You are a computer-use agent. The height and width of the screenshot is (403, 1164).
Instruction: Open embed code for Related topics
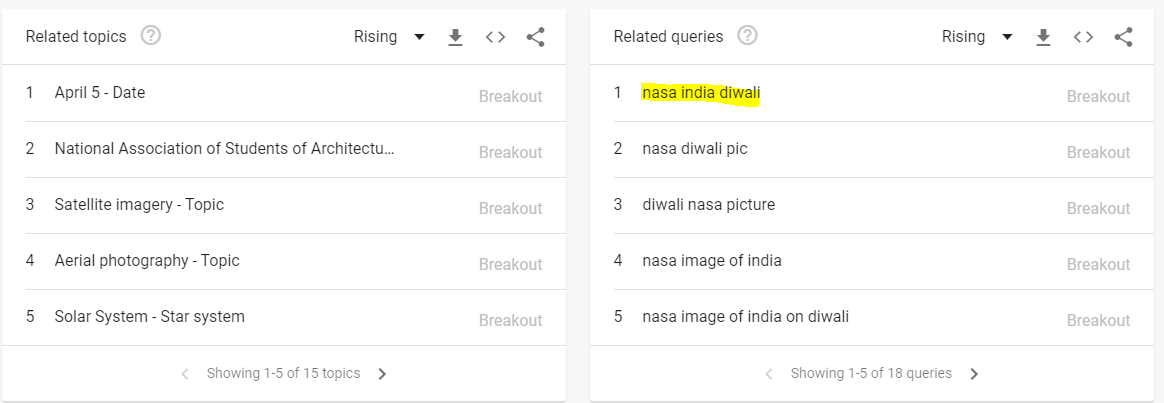(495, 37)
